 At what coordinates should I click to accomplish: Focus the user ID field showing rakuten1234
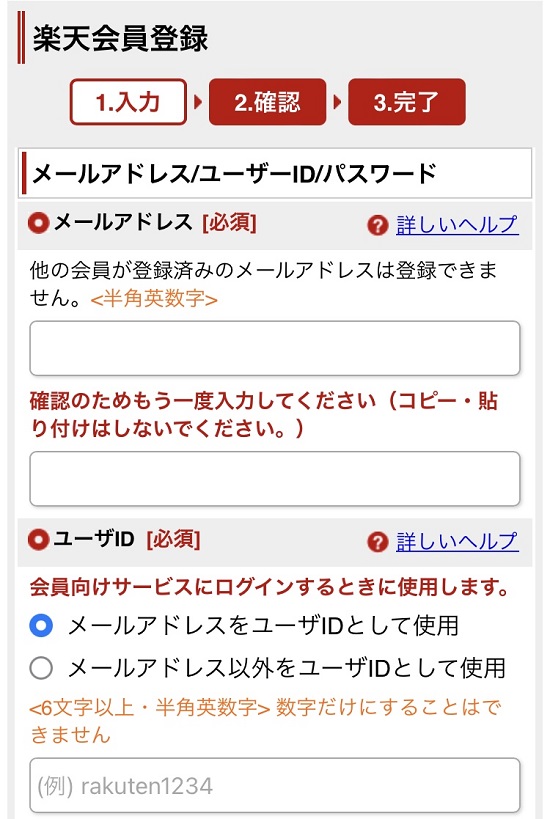click(x=275, y=786)
